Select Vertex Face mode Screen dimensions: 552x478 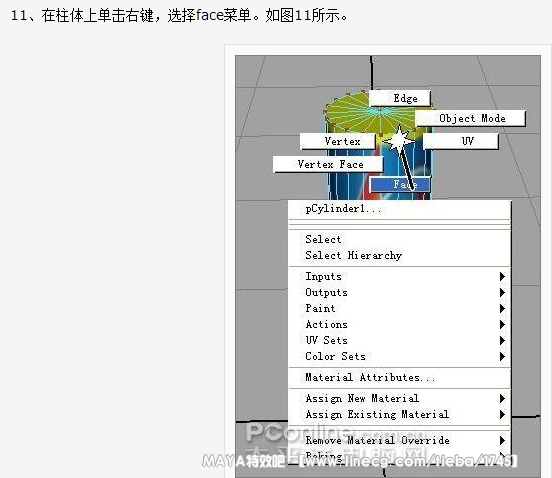click(328, 164)
